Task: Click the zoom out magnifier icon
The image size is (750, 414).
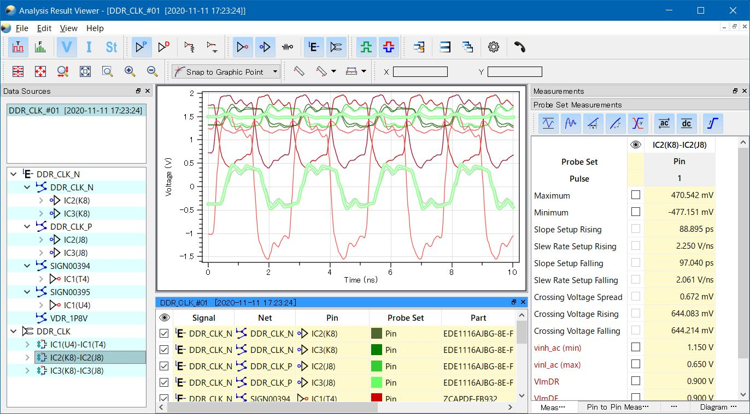Action: [152, 72]
